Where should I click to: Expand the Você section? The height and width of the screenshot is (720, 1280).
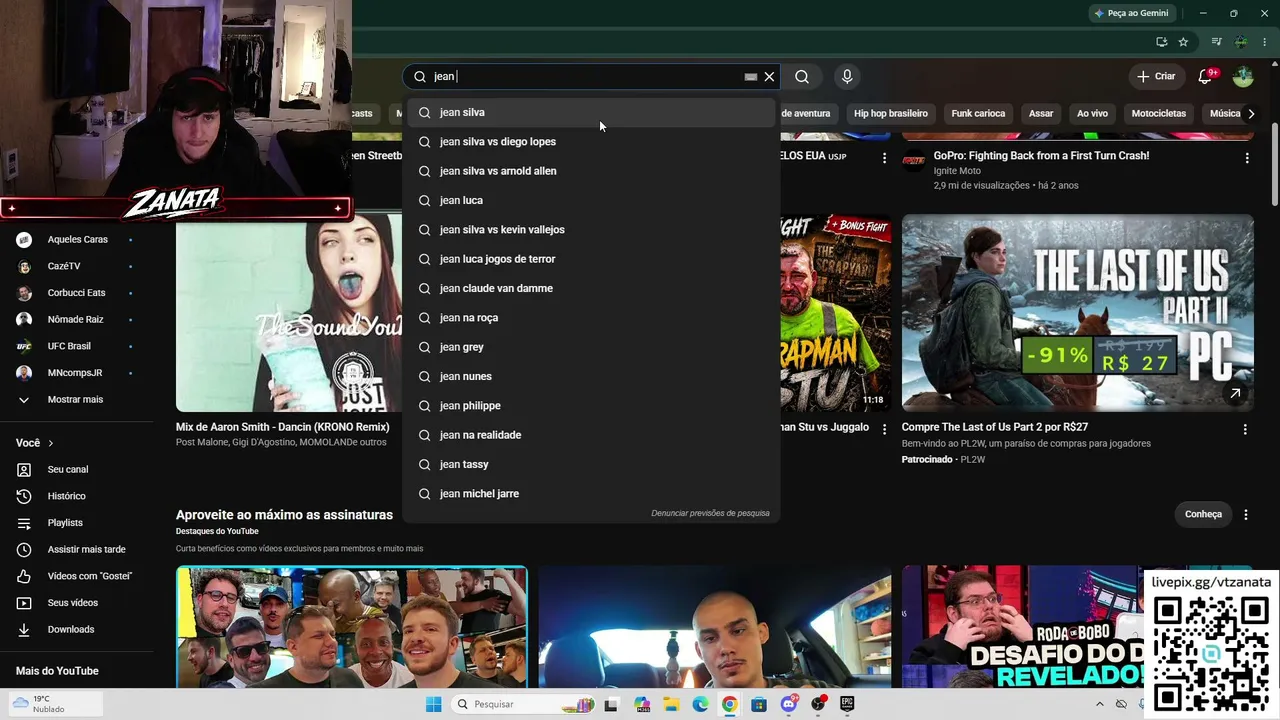[35, 443]
